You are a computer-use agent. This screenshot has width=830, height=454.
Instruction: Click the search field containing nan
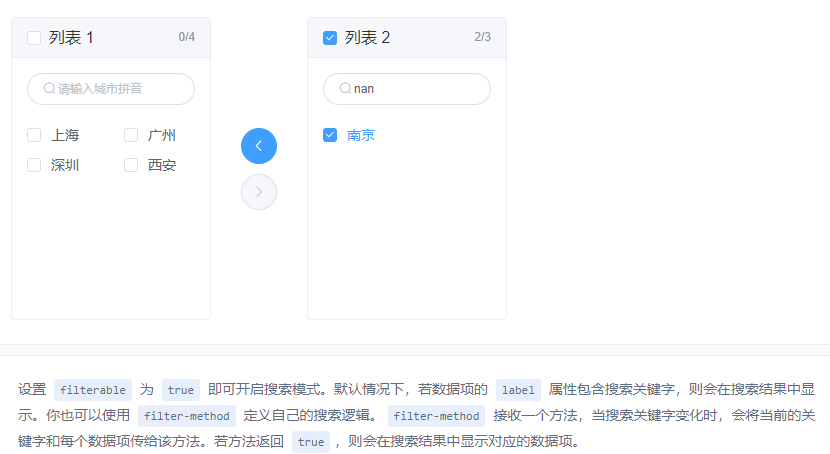click(x=407, y=89)
